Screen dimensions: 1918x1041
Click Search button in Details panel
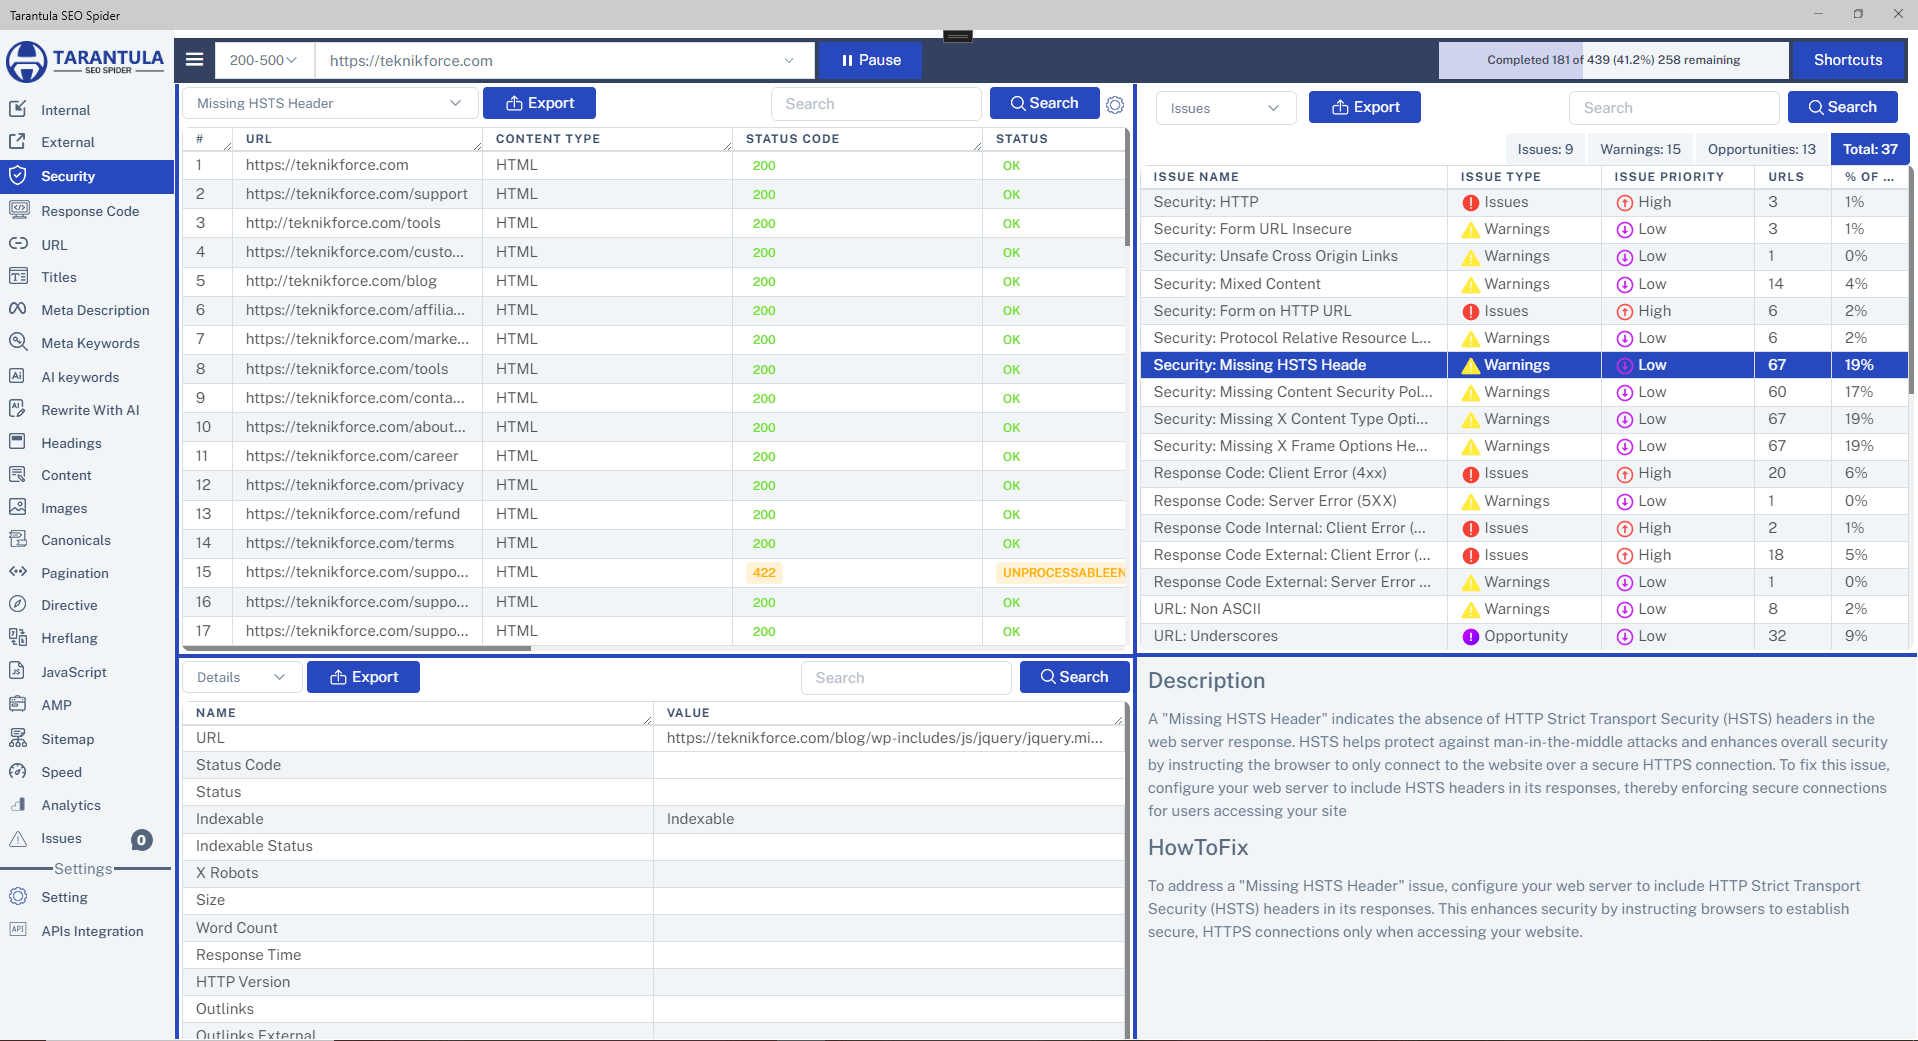(1074, 677)
